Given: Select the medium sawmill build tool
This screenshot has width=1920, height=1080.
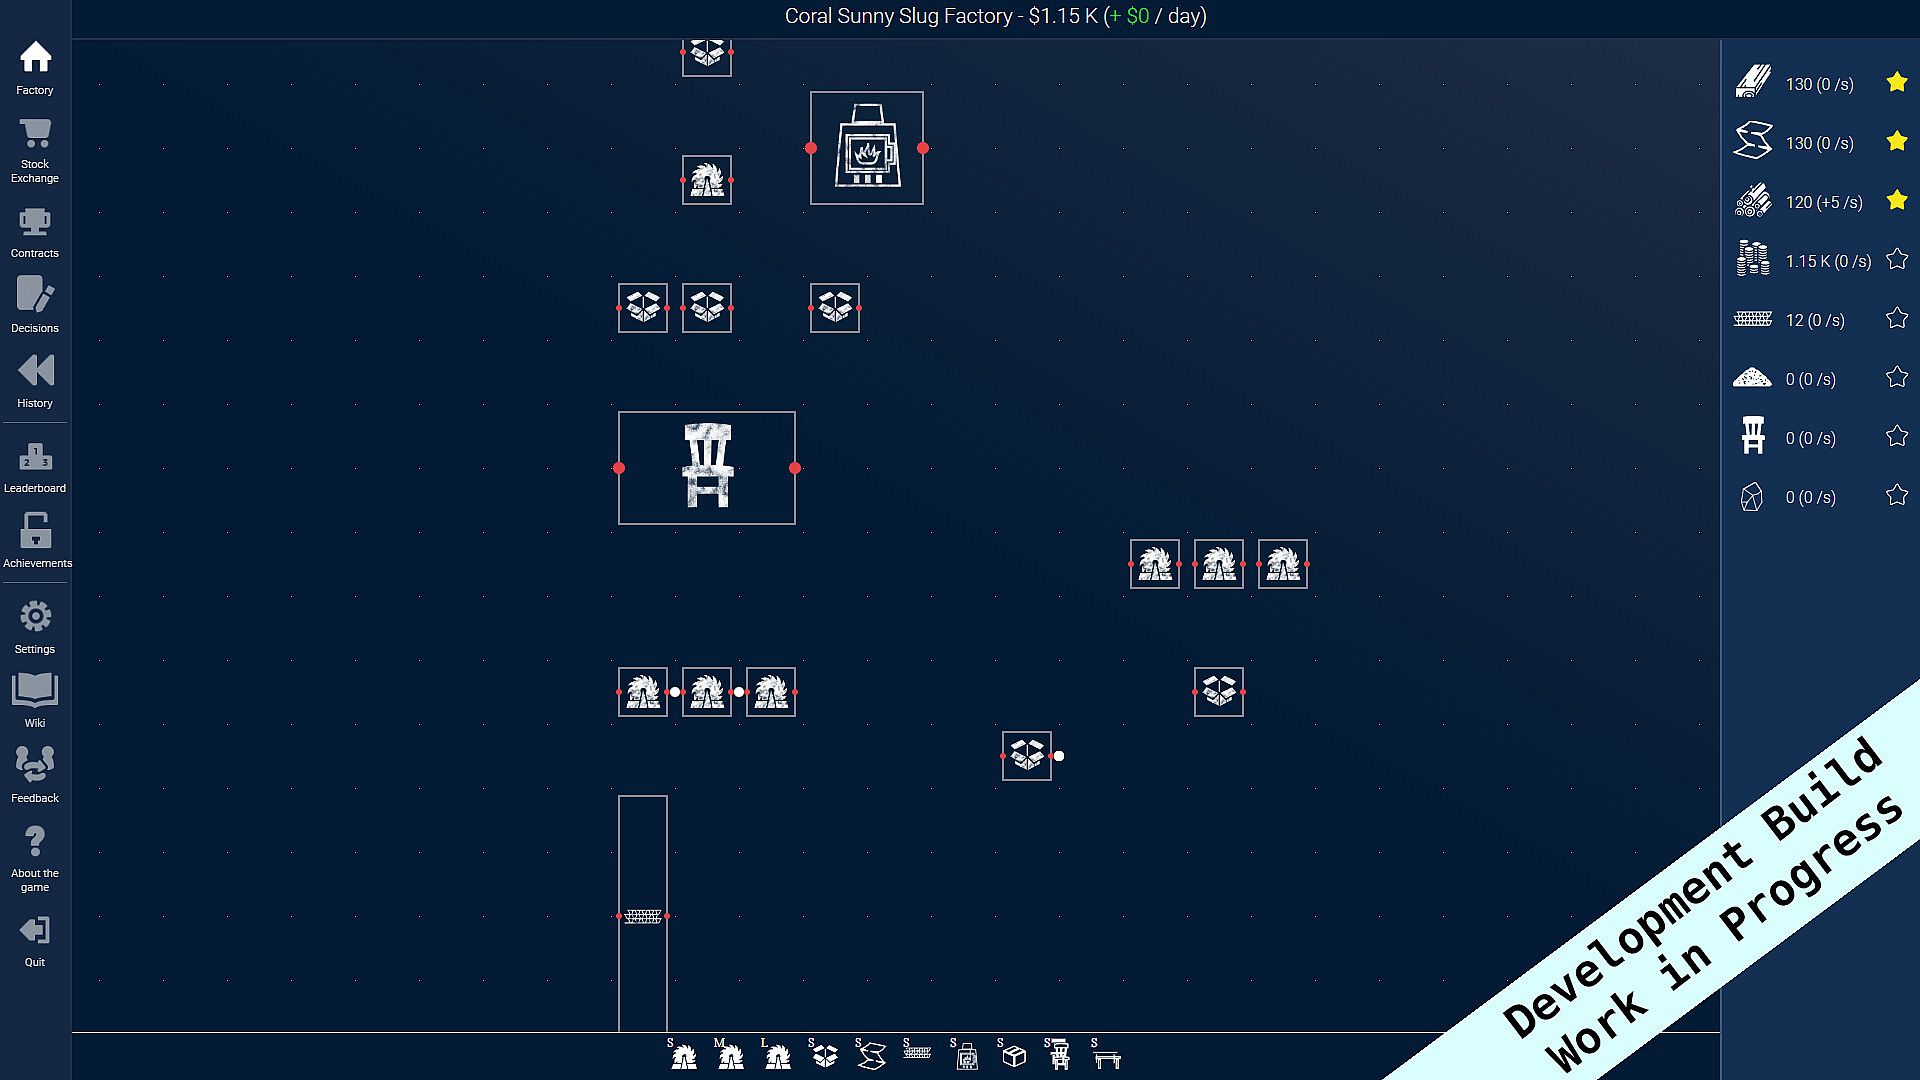Looking at the screenshot, I should click(731, 1055).
